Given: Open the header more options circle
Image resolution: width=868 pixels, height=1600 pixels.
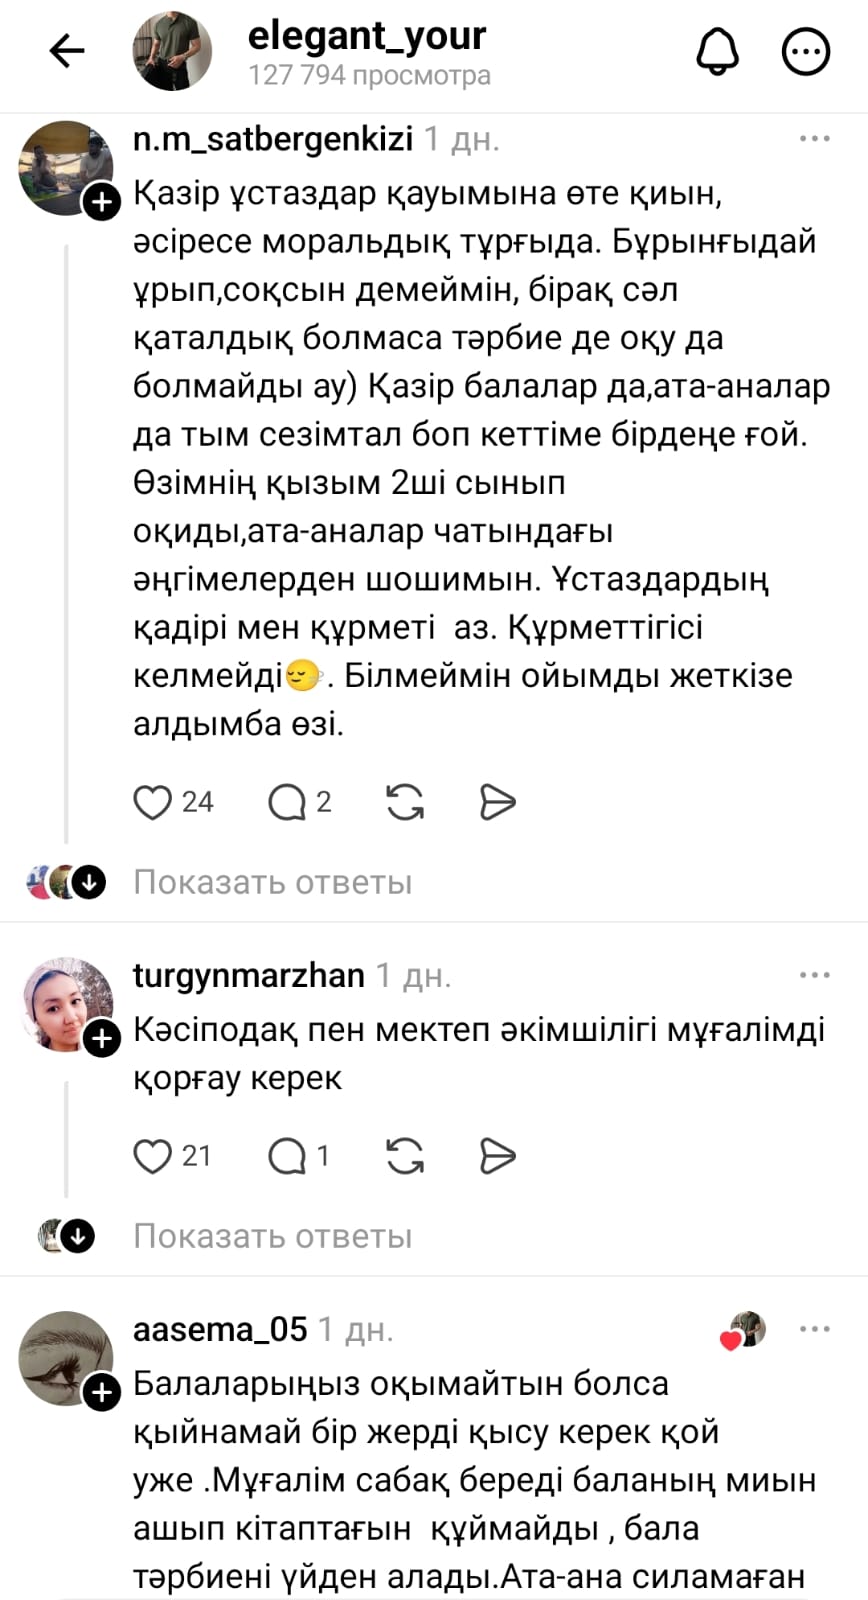Looking at the screenshot, I should pos(805,51).
